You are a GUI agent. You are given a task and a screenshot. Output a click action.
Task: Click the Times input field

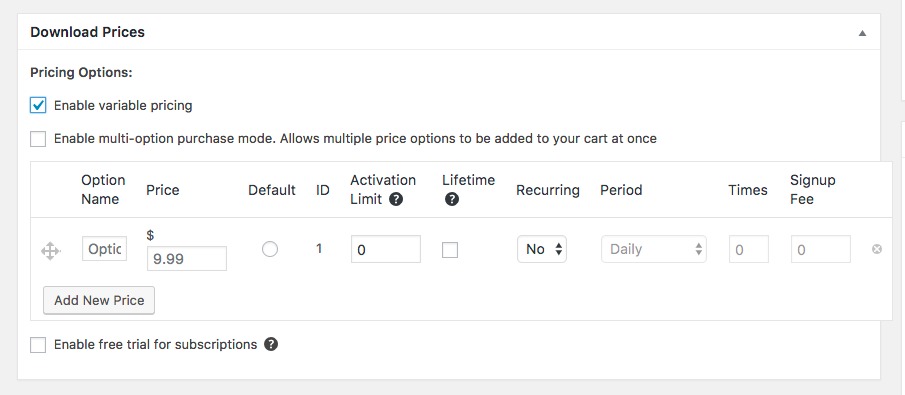click(x=749, y=249)
